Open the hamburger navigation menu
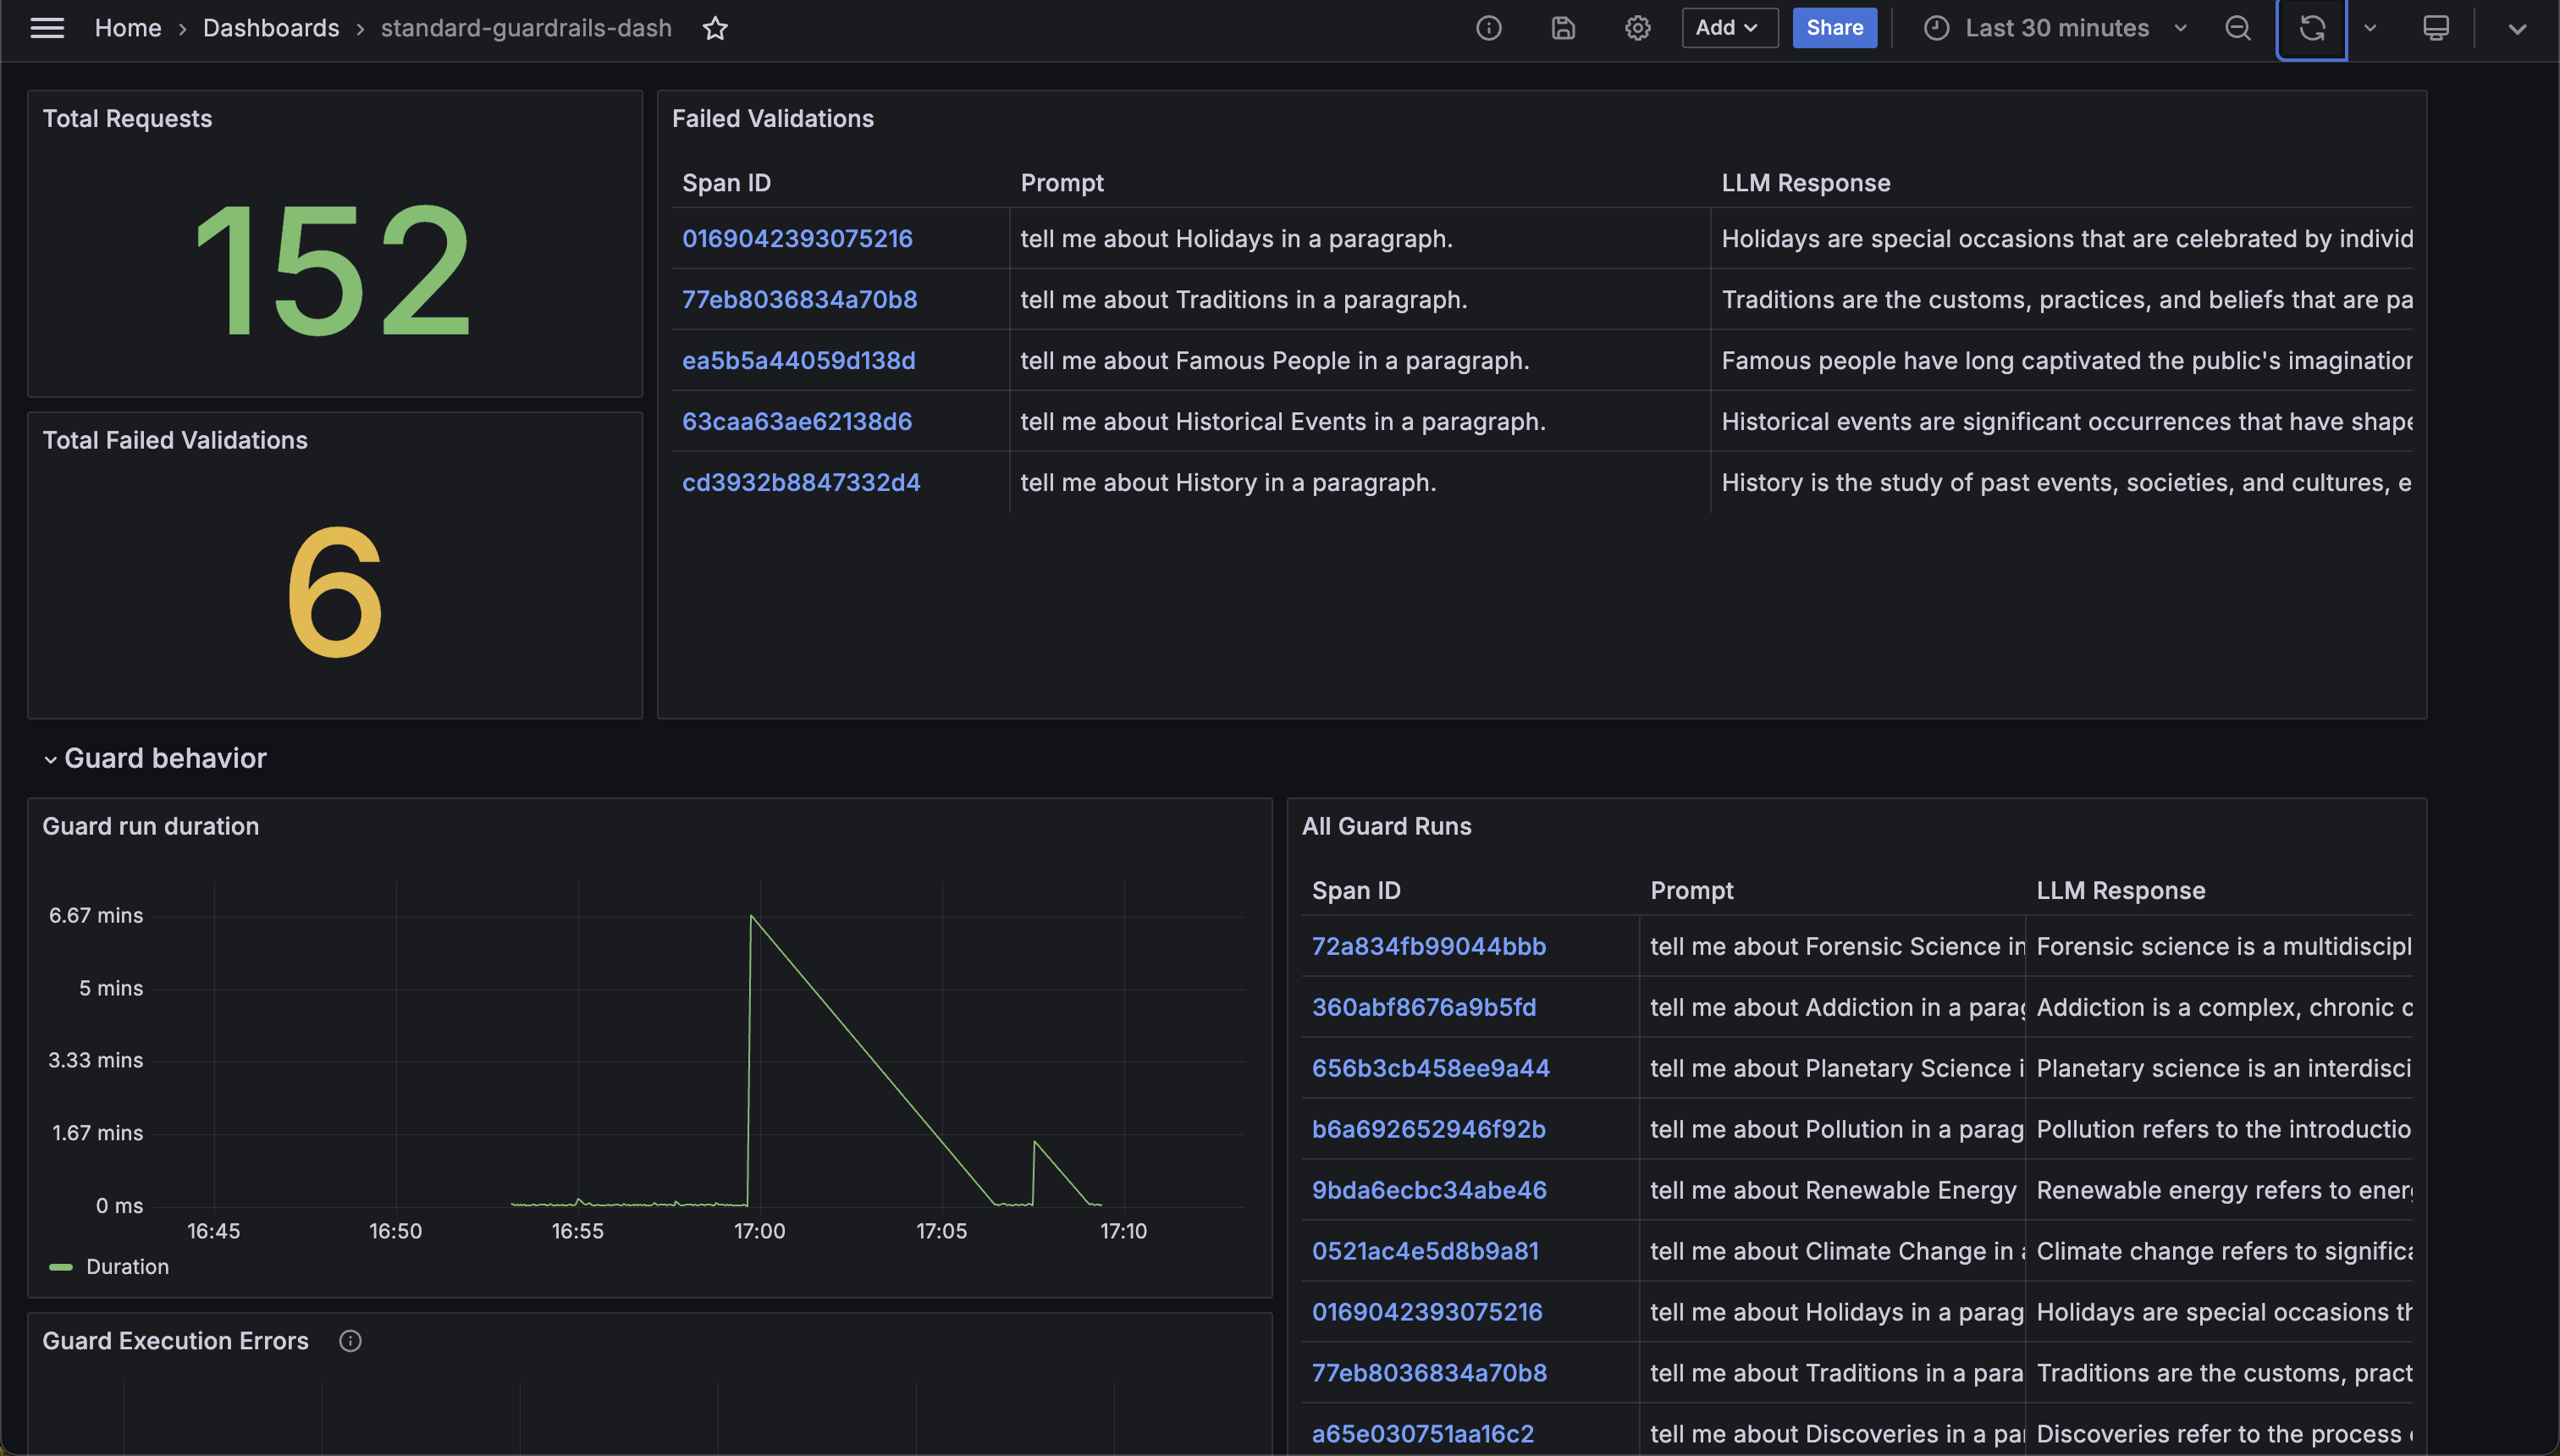The width and height of the screenshot is (2560, 1456). tap(47, 28)
